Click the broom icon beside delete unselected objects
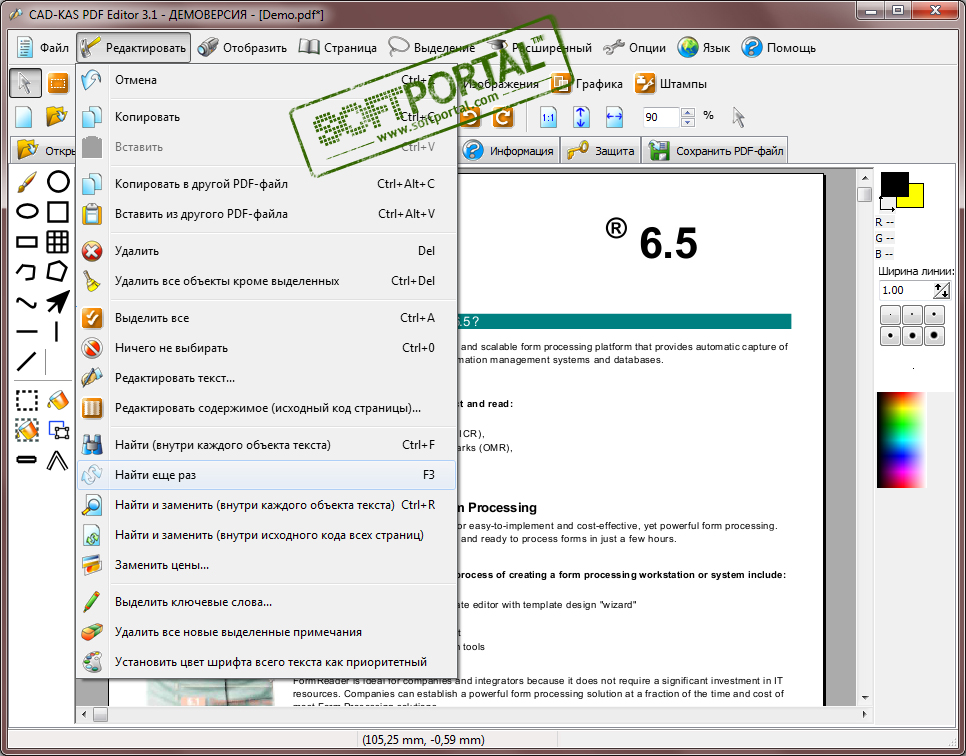 coord(92,281)
